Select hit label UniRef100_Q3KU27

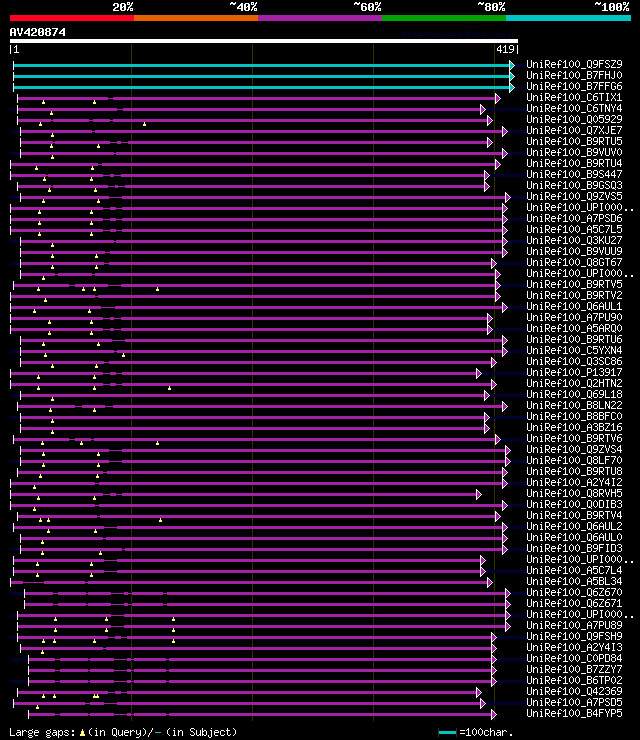574,240
